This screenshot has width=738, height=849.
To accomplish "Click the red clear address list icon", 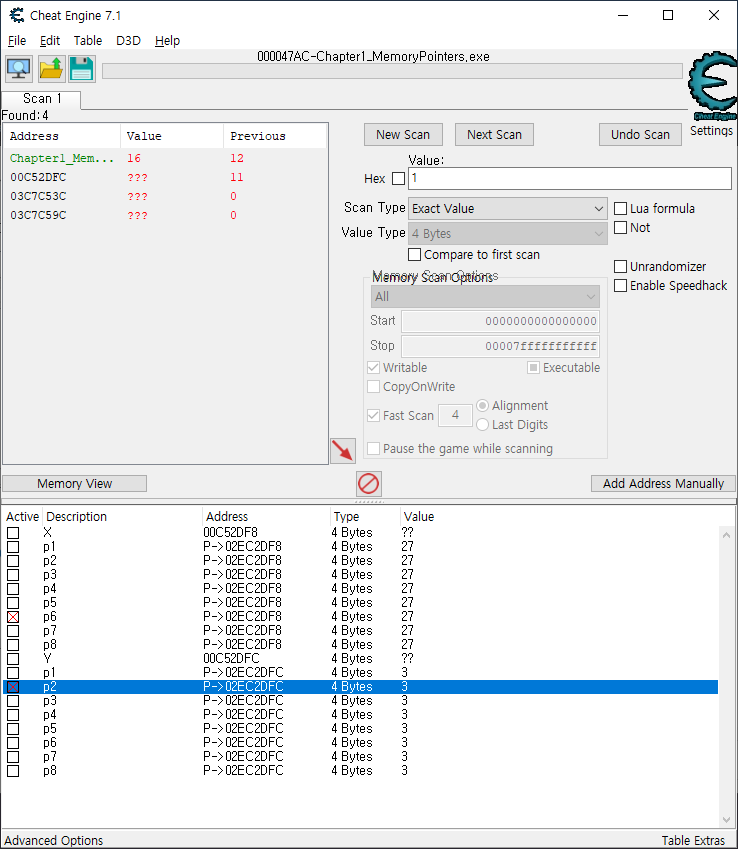I will 369,484.
